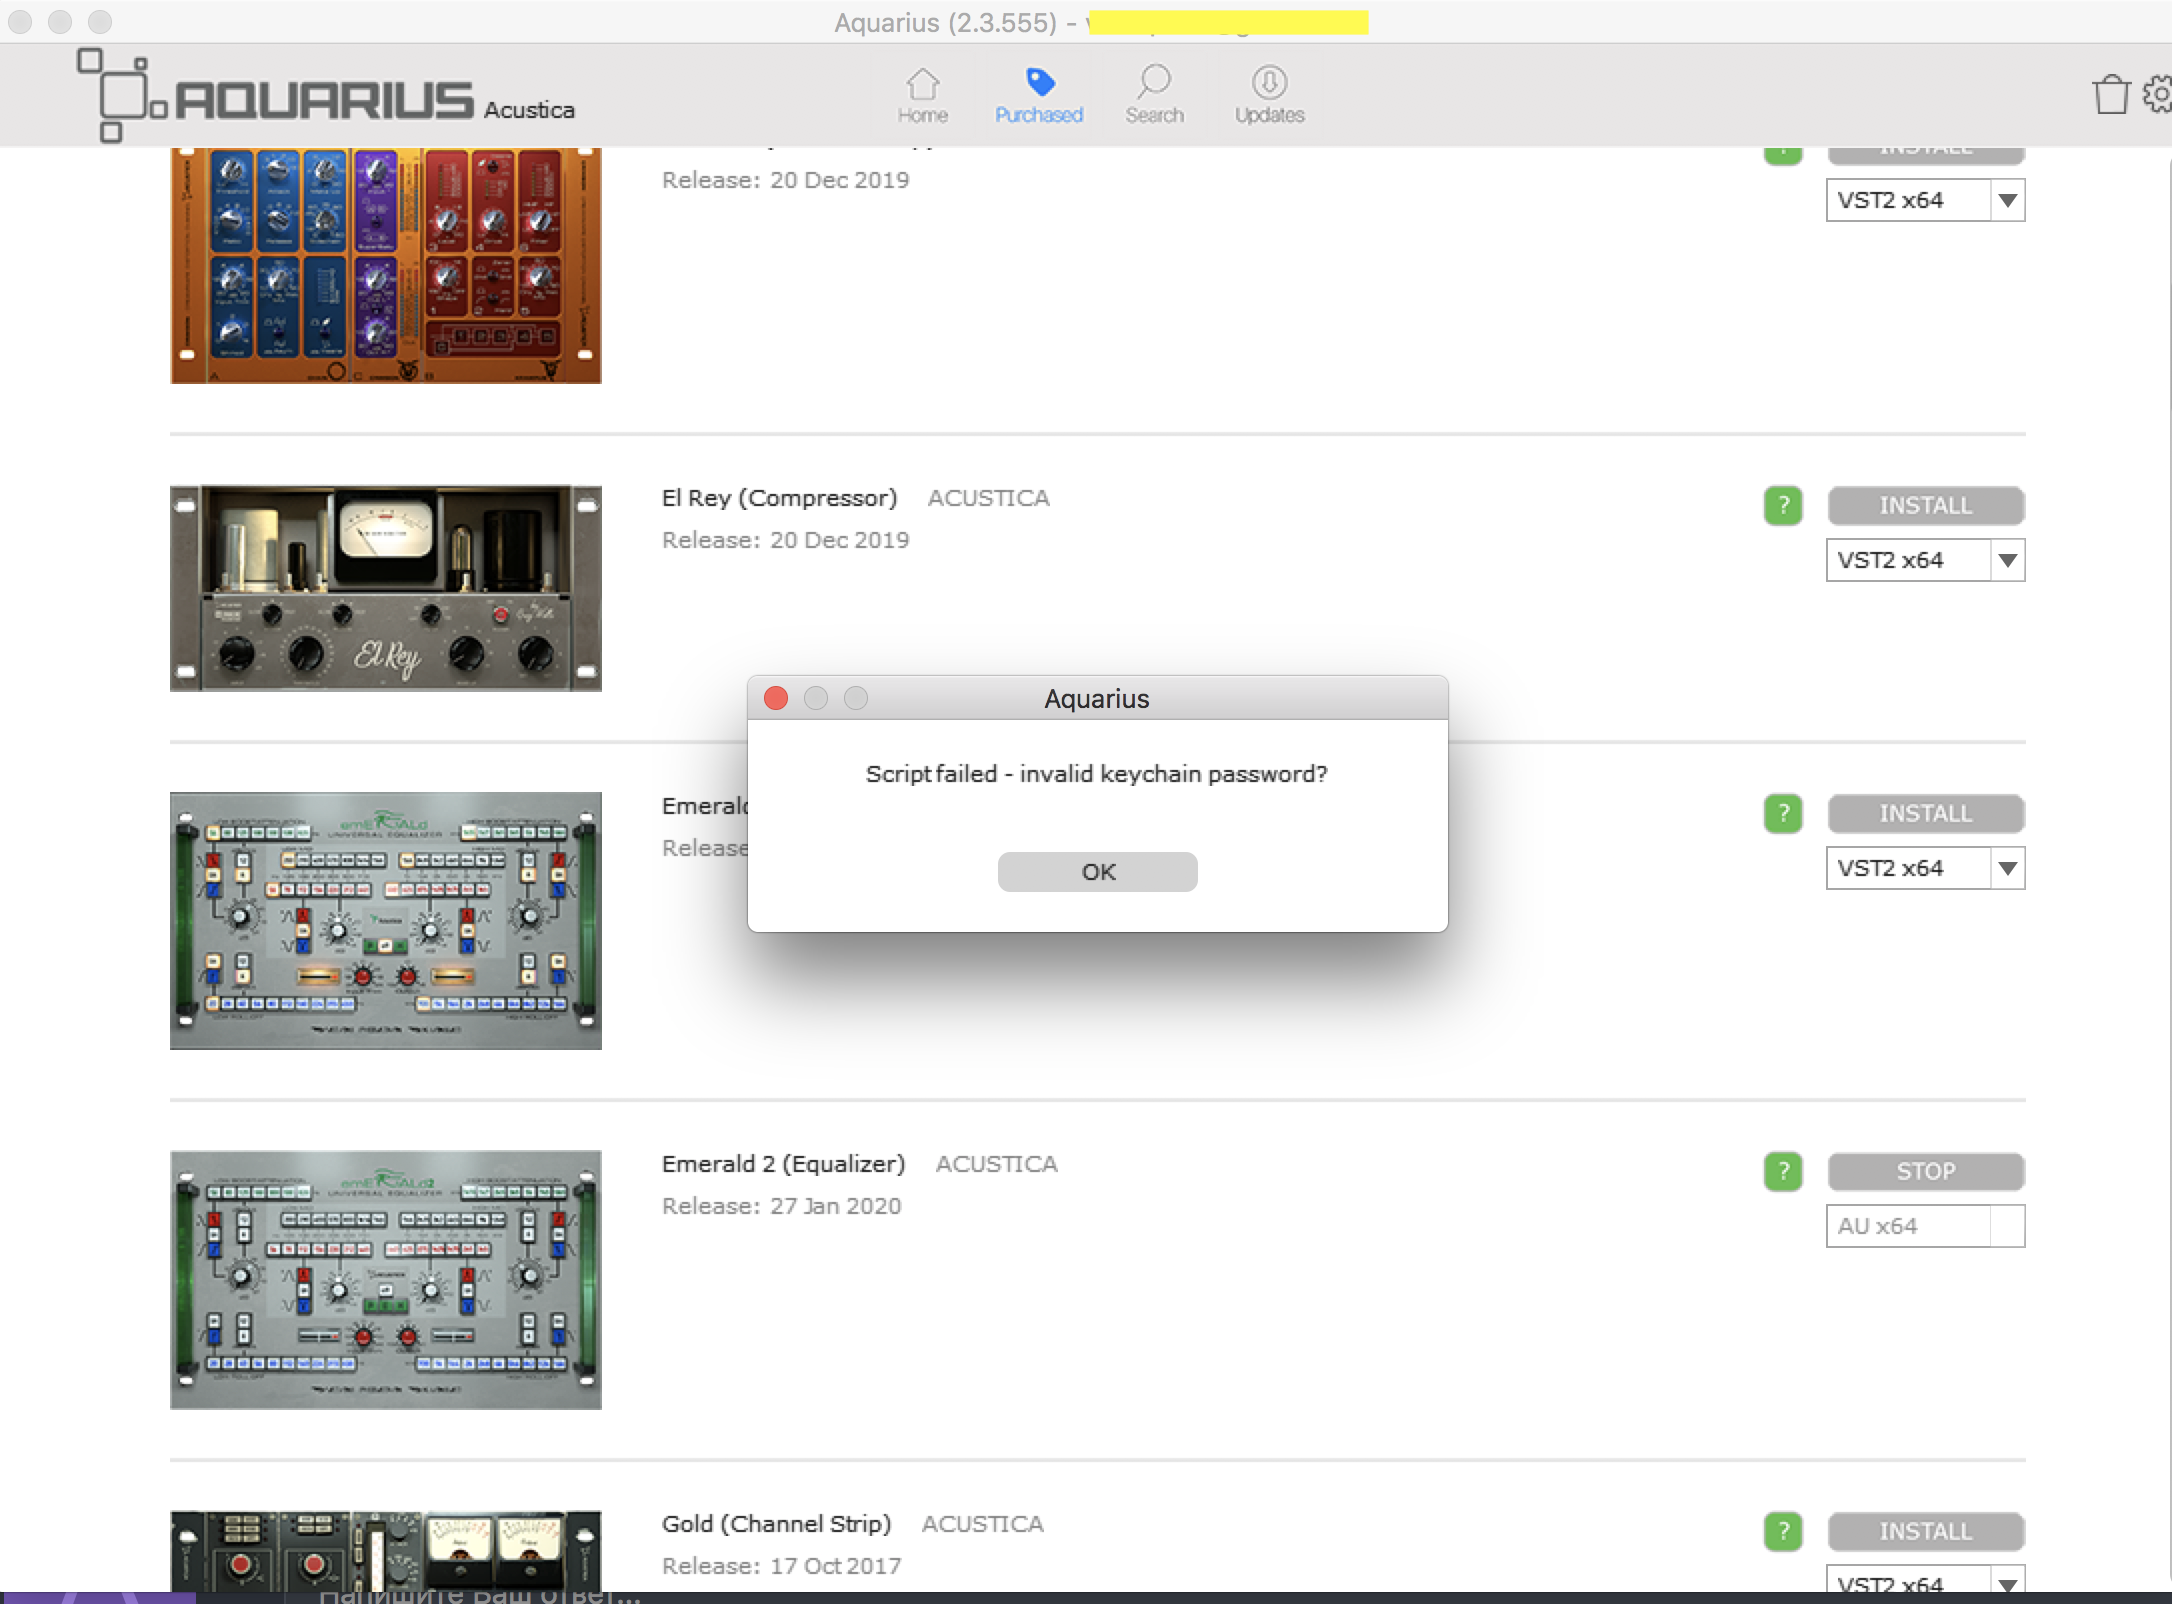This screenshot has height=1604, width=2172.
Task: Click green help icon for El Rey
Action: (1783, 506)
